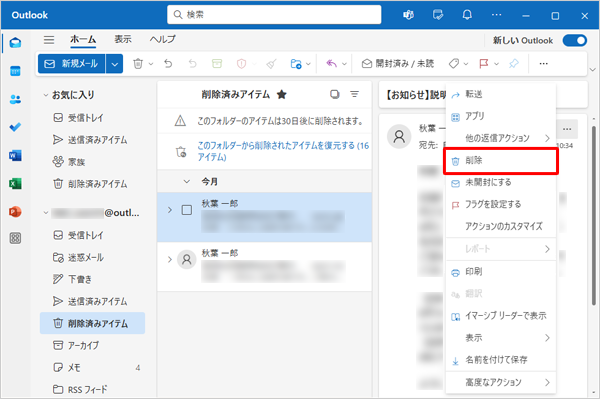Screen dimensions: 600x399
Task: Click the reply all arrow icon
Action: point(331,64)
